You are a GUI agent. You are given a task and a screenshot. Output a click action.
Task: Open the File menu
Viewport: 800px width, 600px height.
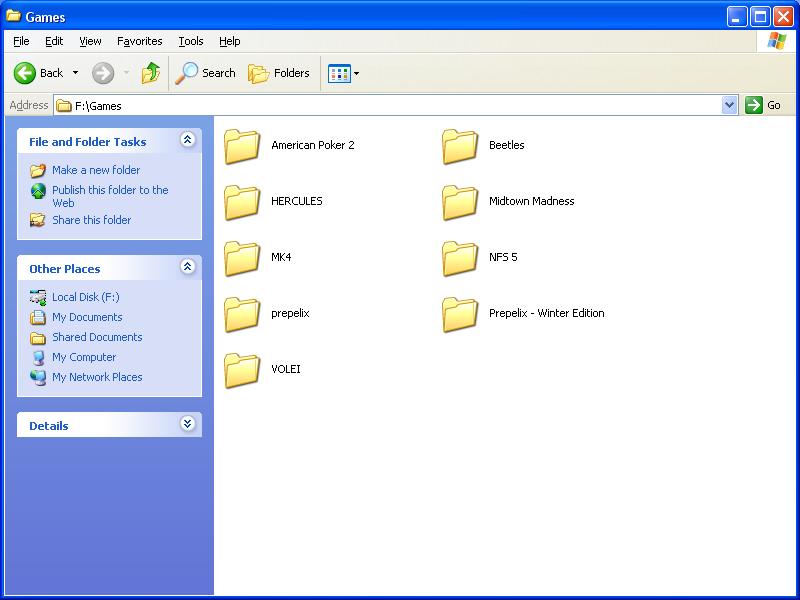click(21, 41)
